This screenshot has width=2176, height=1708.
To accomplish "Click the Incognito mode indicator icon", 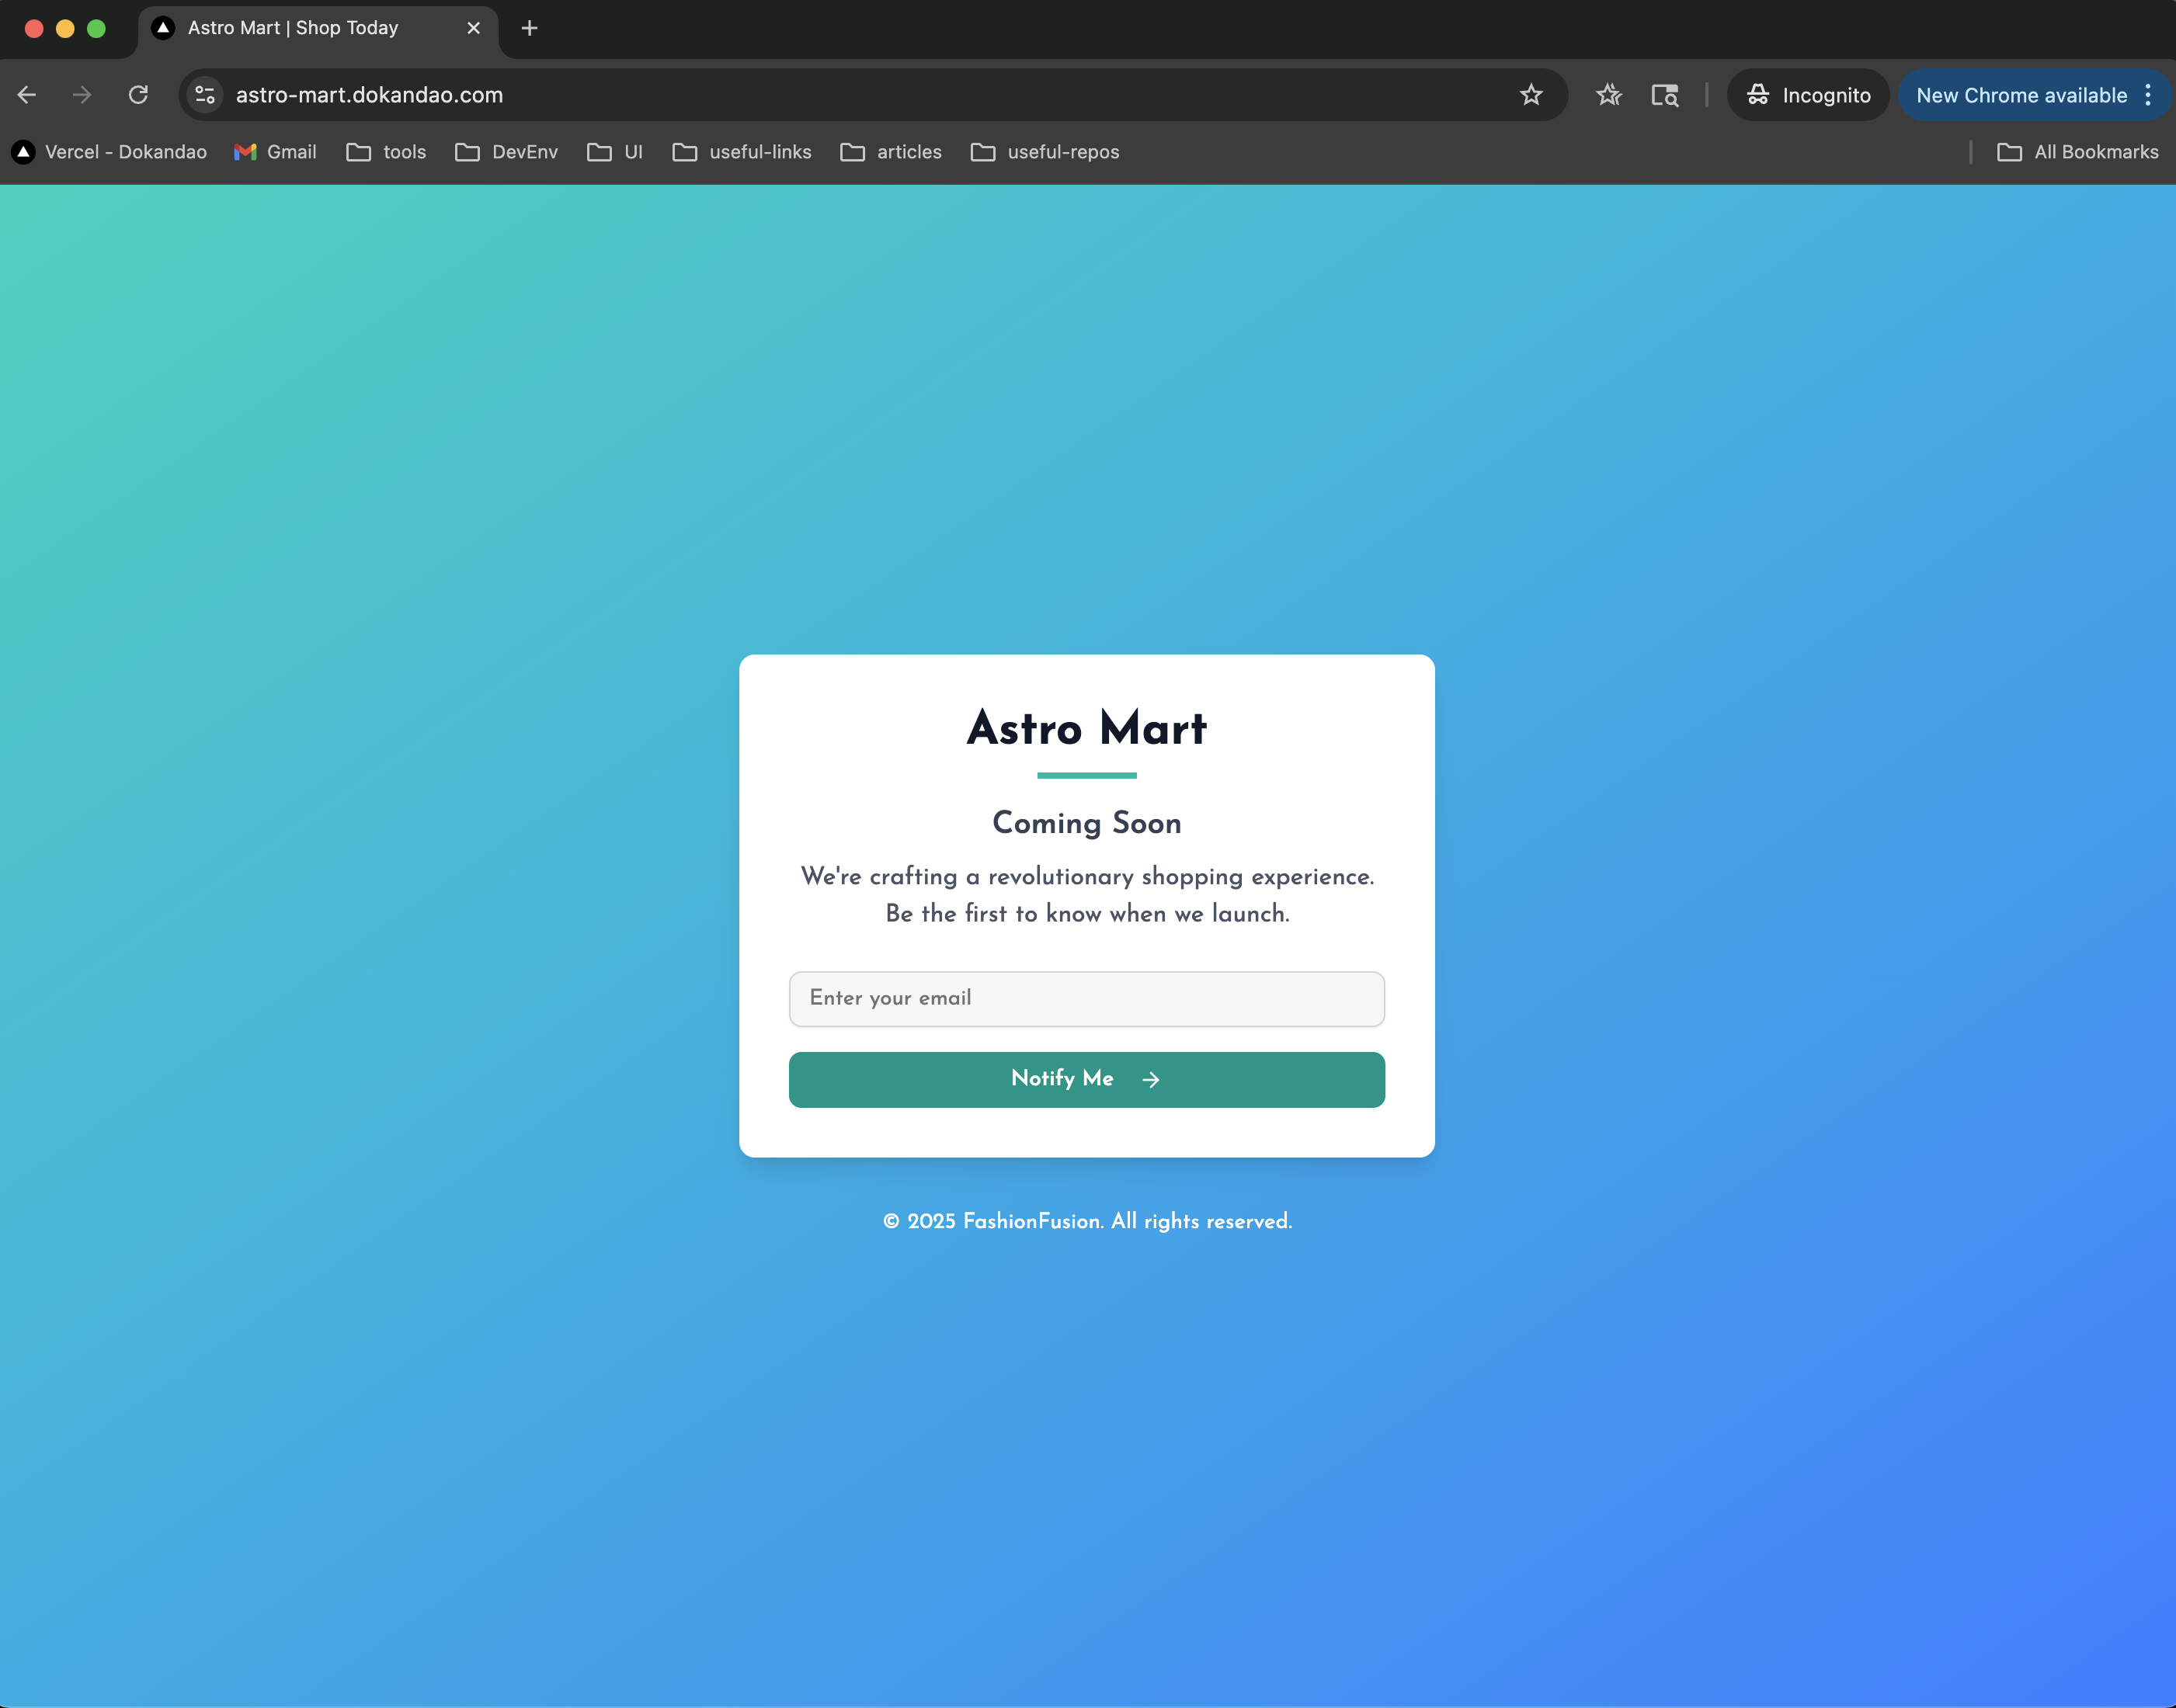I will pos(1758,95).
